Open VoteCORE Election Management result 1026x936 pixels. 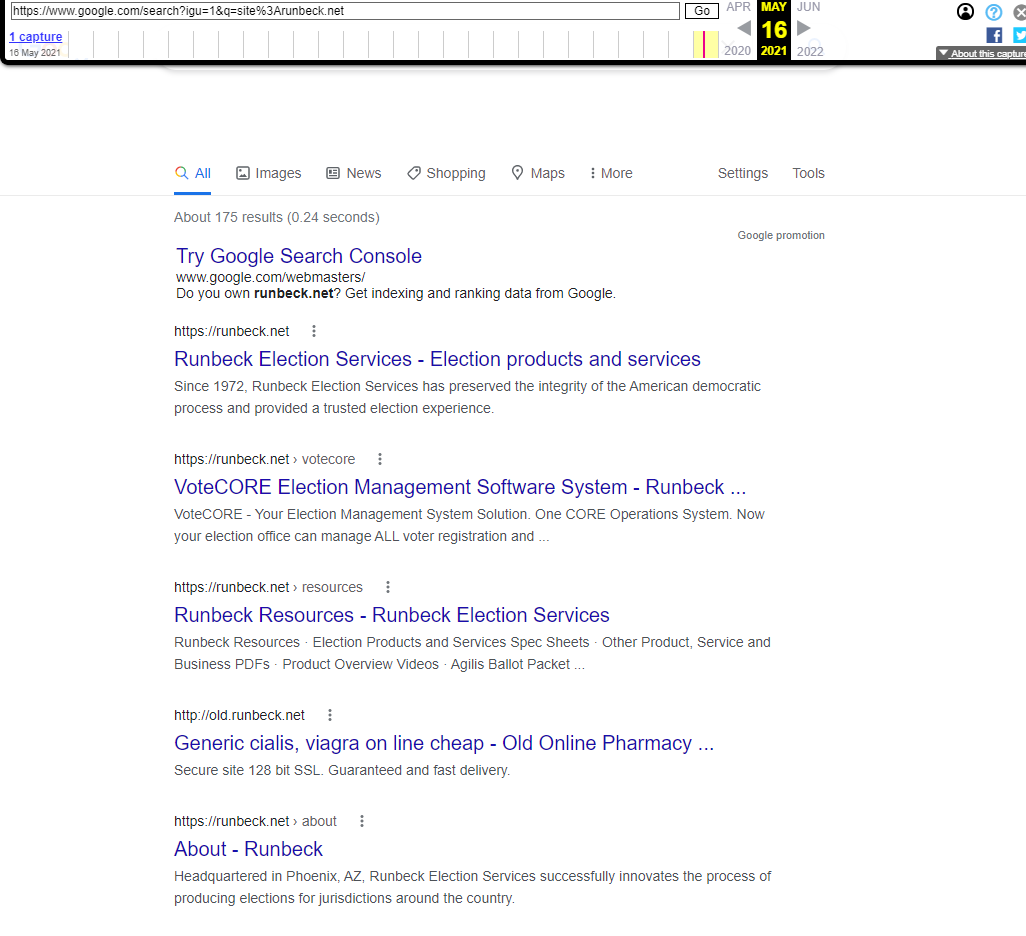pos(460,487)
